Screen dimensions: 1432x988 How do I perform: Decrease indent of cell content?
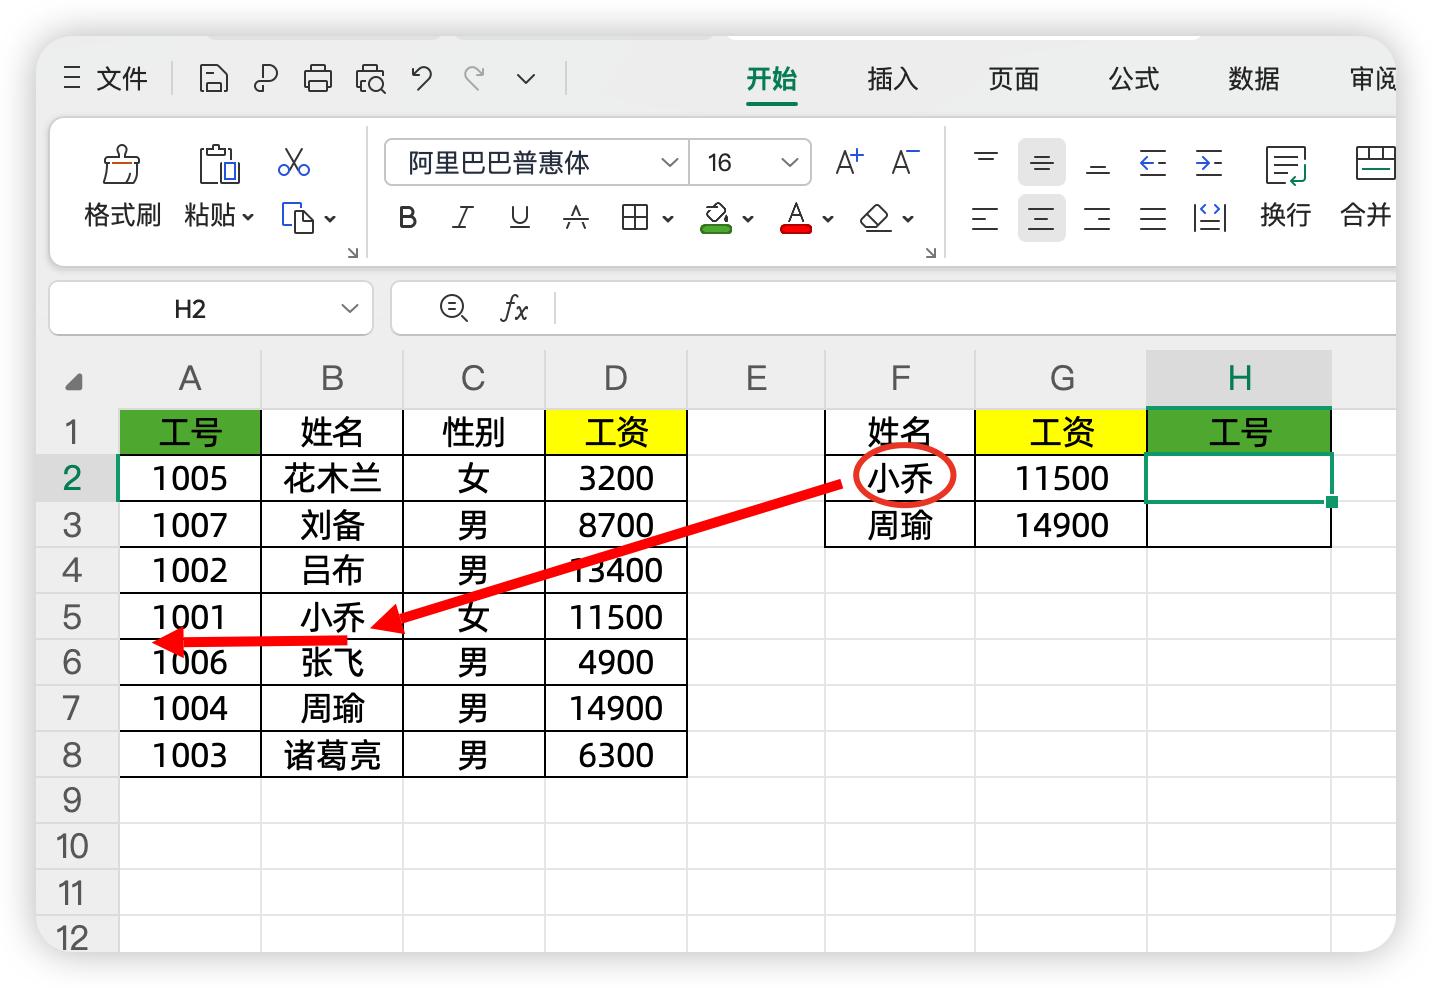pyautogui.click(x=1153, y=162)
